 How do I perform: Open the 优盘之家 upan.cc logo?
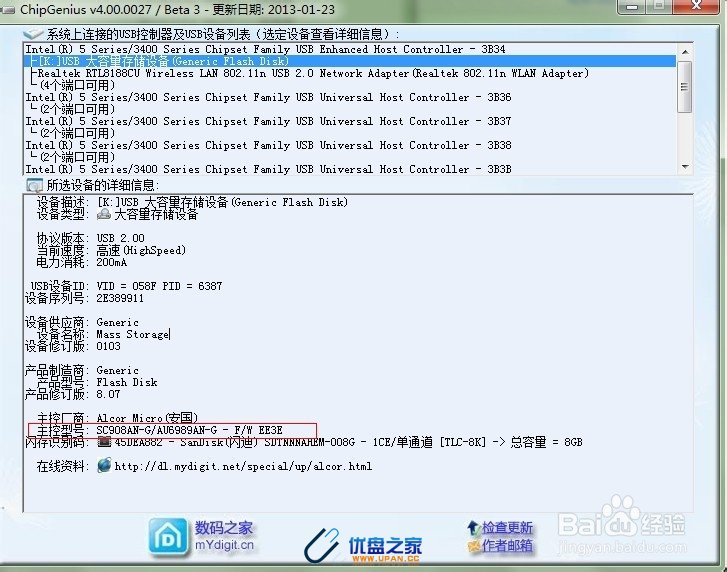[x=364, y=546]
